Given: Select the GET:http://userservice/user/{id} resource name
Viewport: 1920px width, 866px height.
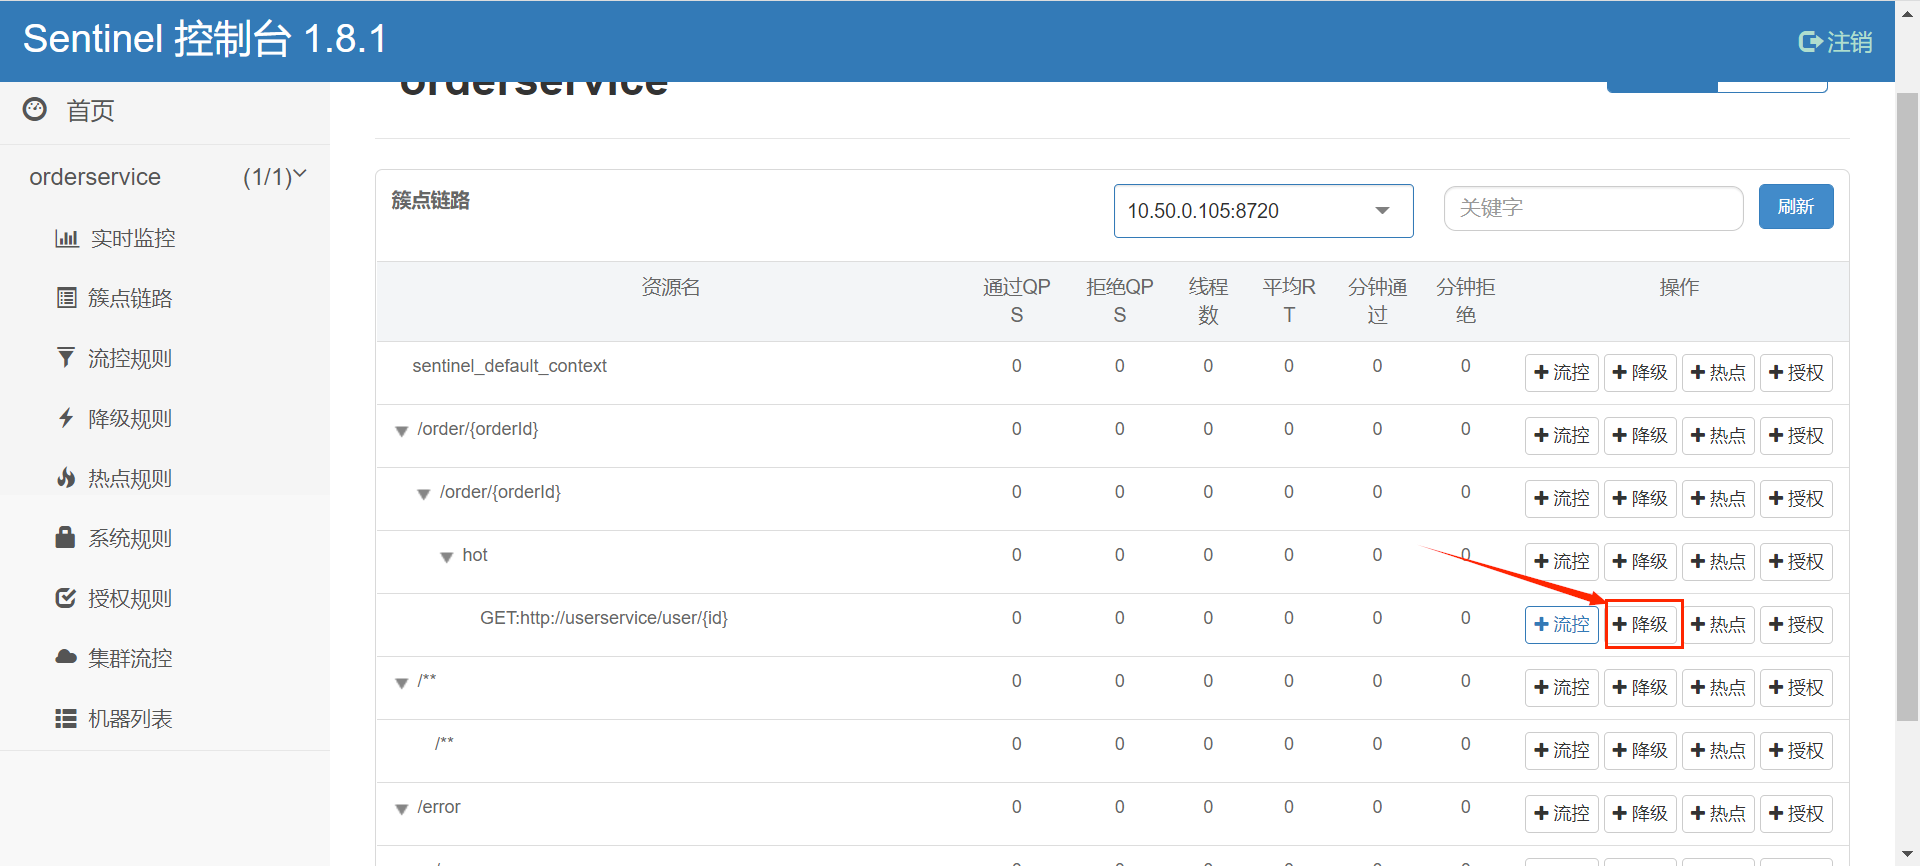Looking at the screenshot, I should tap(604, 618).
